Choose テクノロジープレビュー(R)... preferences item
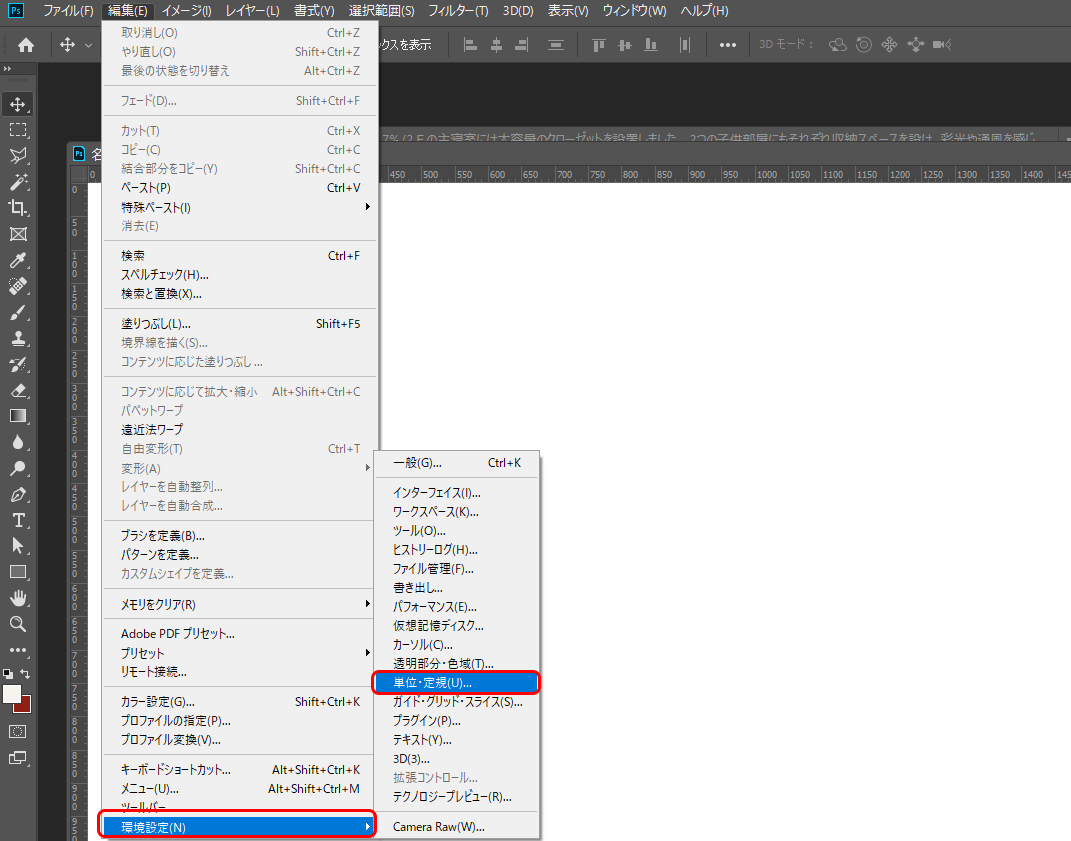This screenshot has width=1071, height=841. (x=456, y=797)
